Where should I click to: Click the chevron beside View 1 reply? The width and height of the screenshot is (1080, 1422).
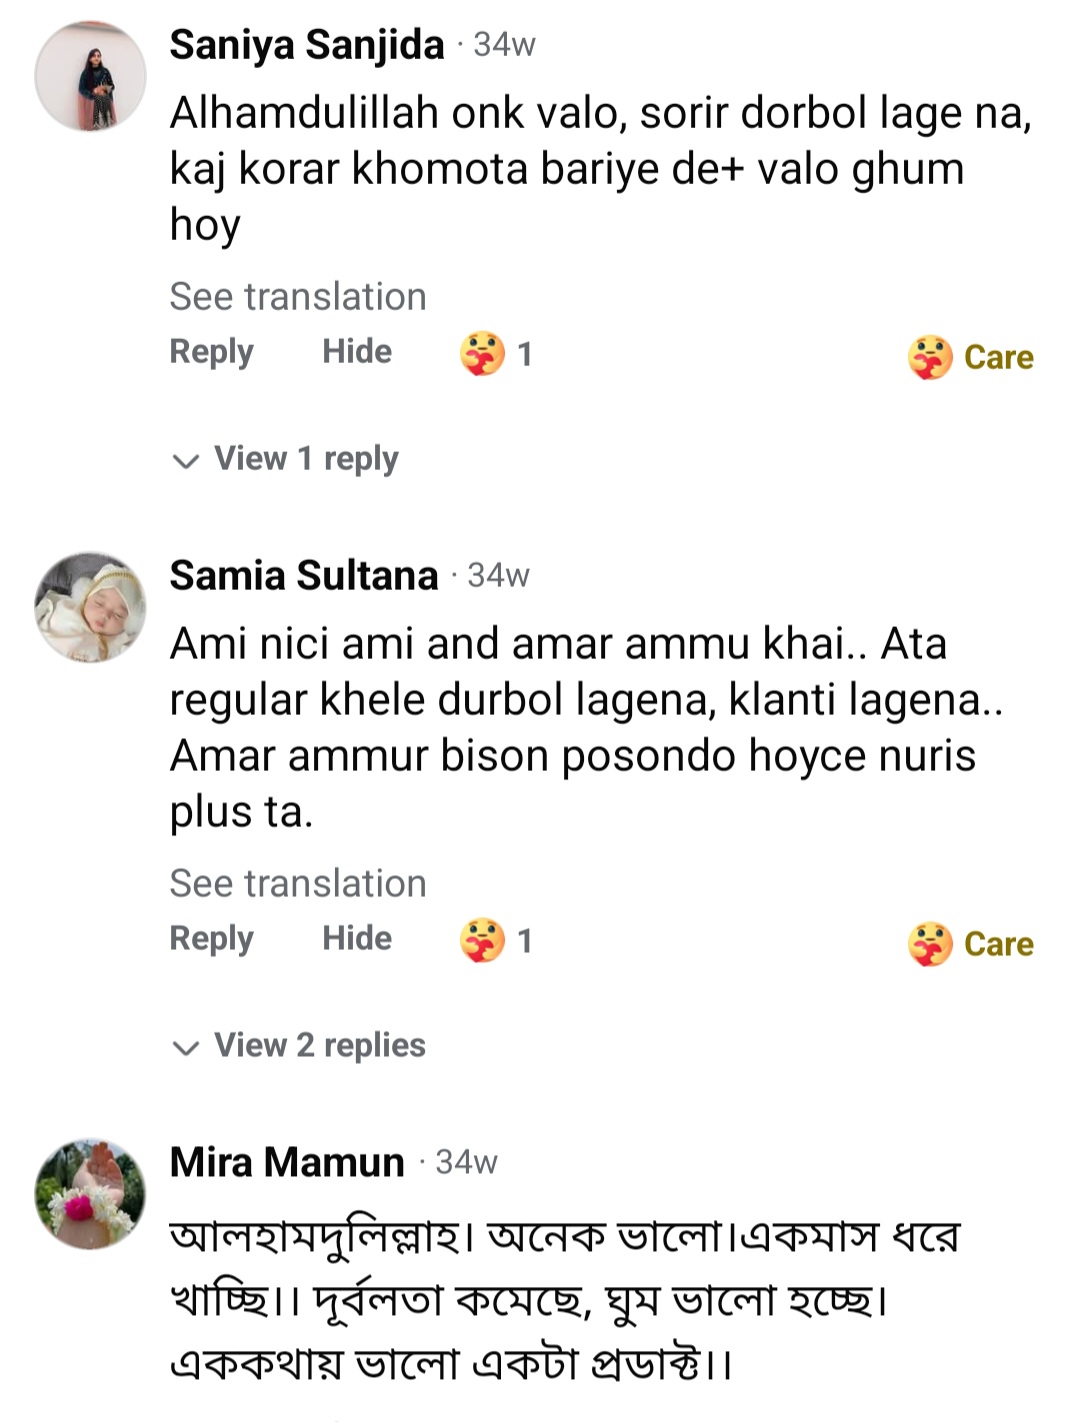tap(186, 461)
